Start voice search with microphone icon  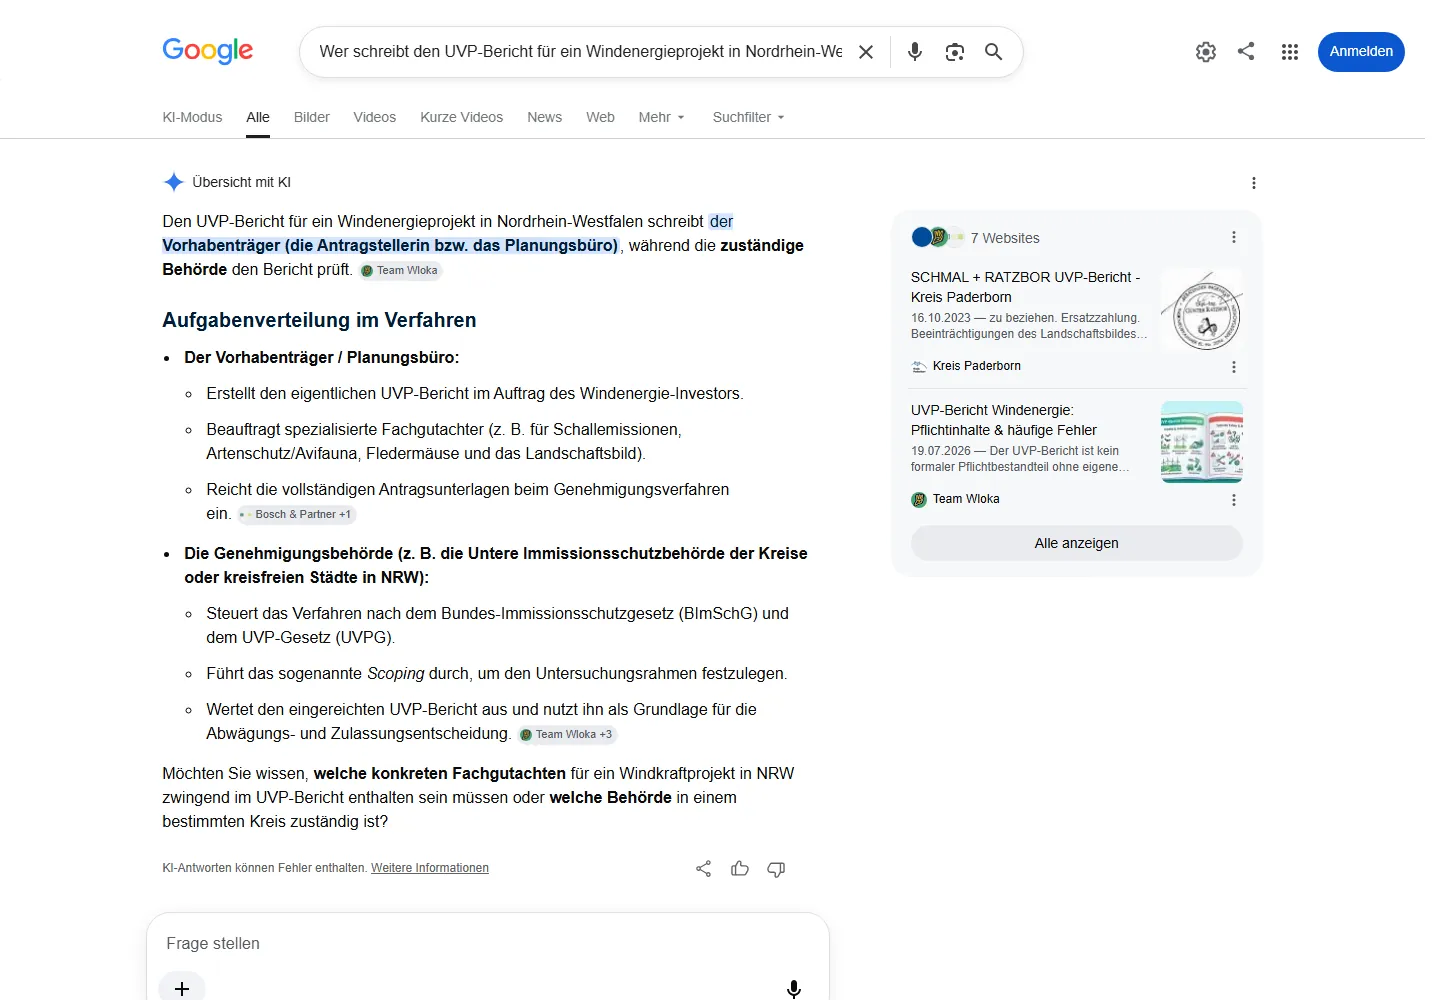click(915, 52)
